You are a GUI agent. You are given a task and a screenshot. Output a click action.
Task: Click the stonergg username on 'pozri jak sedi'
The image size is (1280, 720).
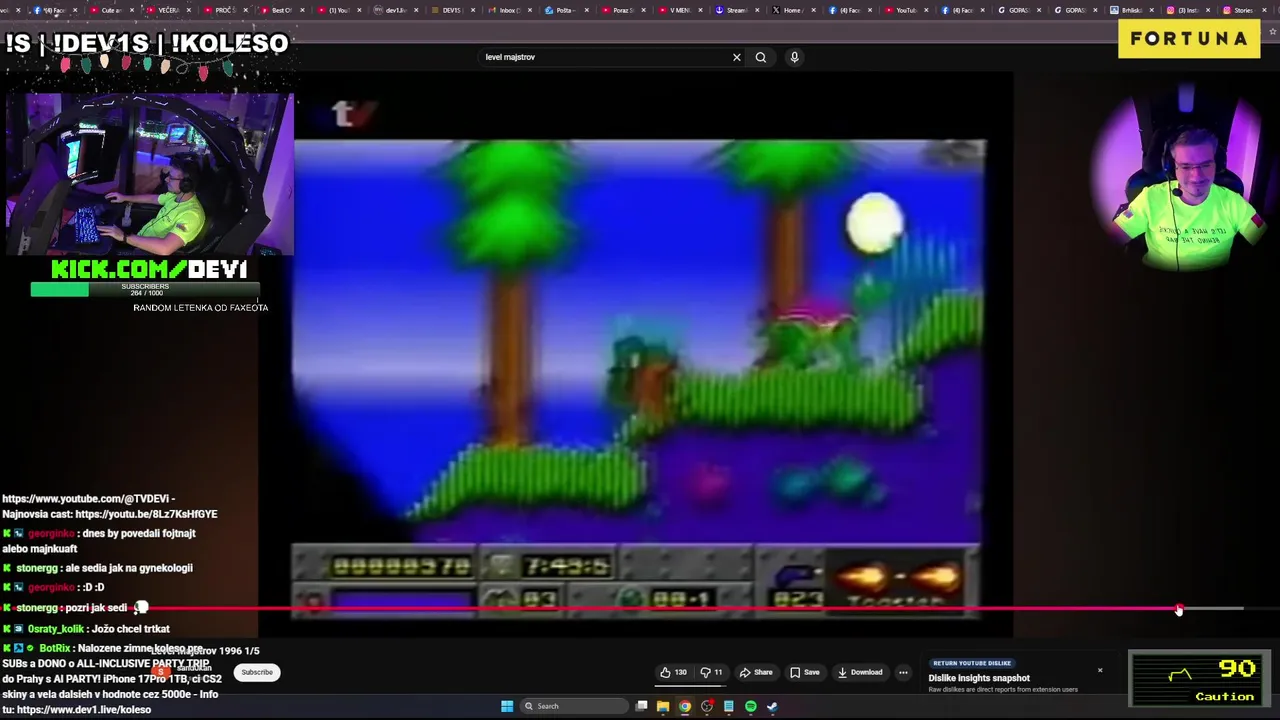click(x=37, y=608)
